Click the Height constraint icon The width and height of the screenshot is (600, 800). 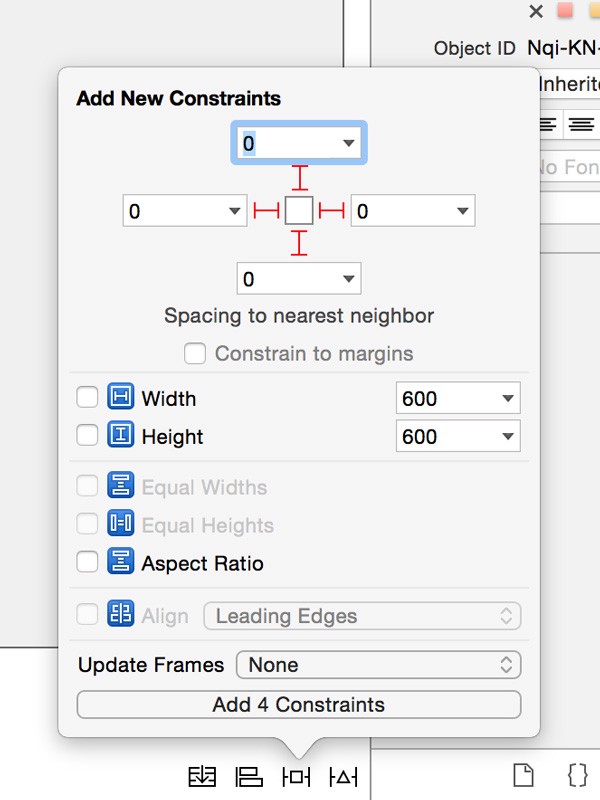120,435
